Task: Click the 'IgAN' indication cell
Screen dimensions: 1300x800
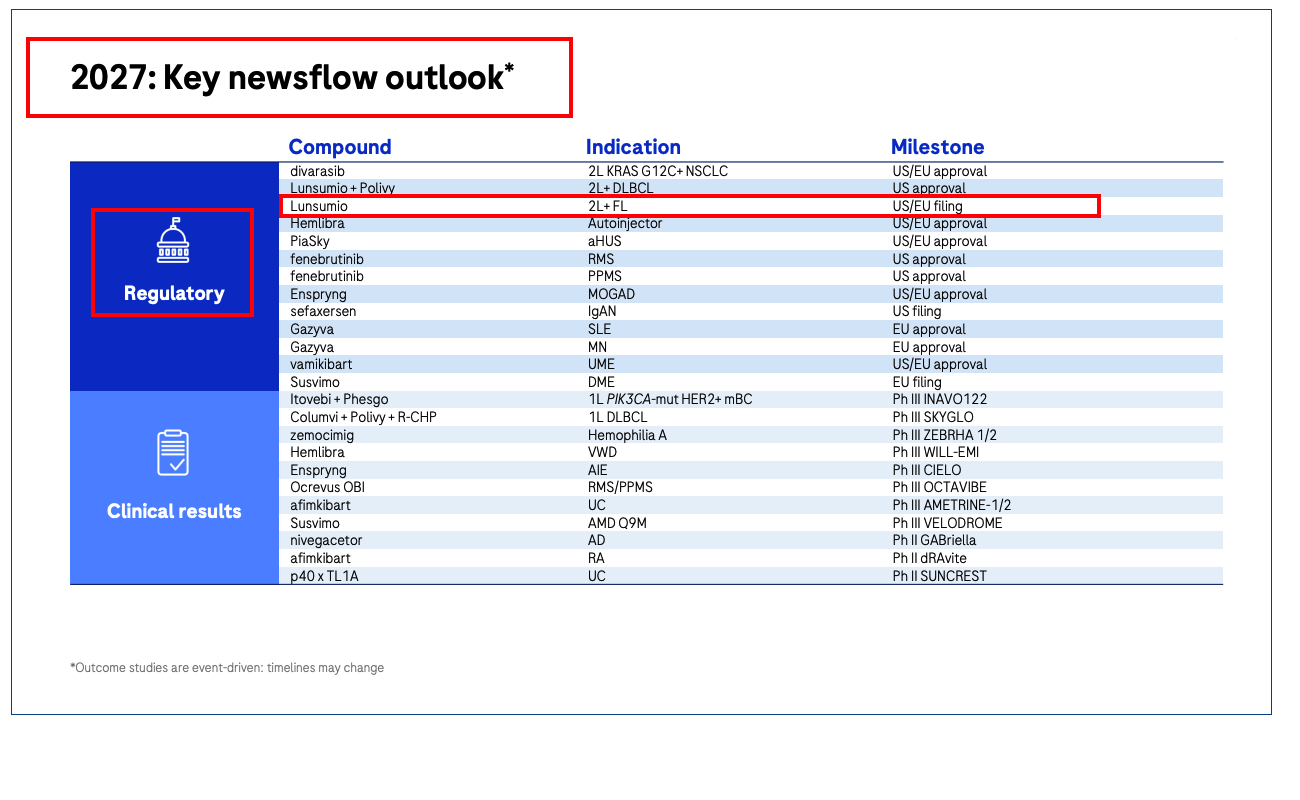Action: pos(602,311)
